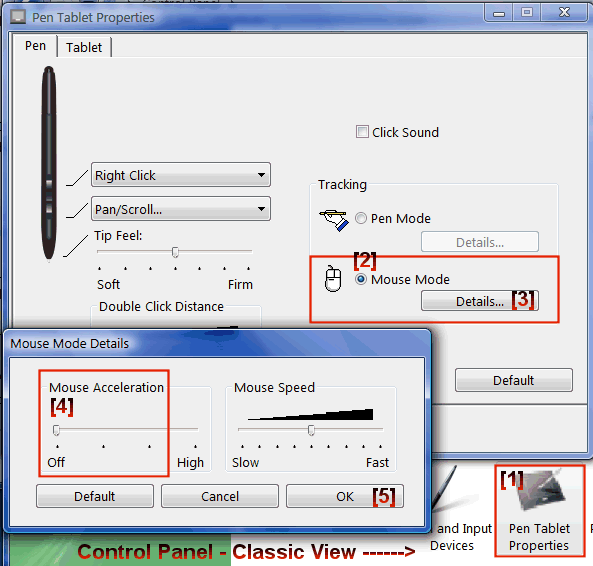Click the "Double Click Distance" group label

[x=161, y=306]
